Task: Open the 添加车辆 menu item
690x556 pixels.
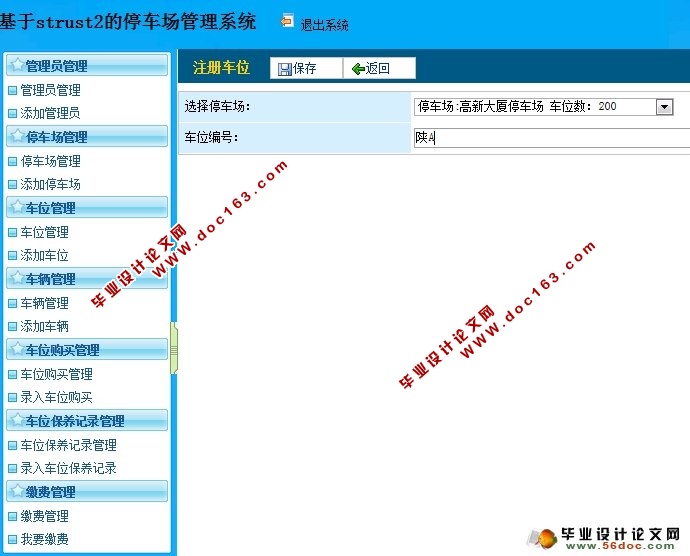Action: click(44, 326)
